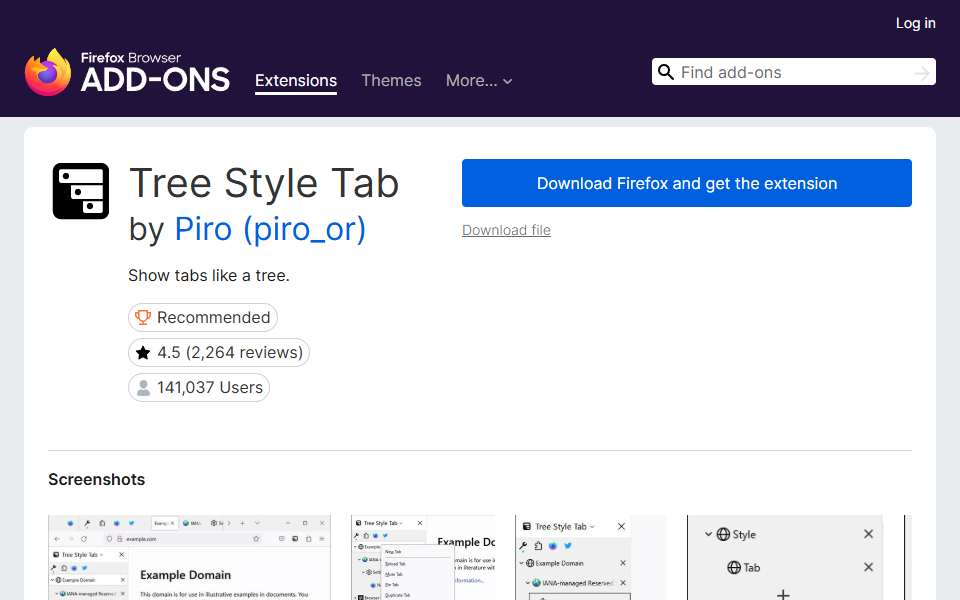The image size is (960, 600).
Task: Click the Firefox logo icon
Action: pos(48,72)
